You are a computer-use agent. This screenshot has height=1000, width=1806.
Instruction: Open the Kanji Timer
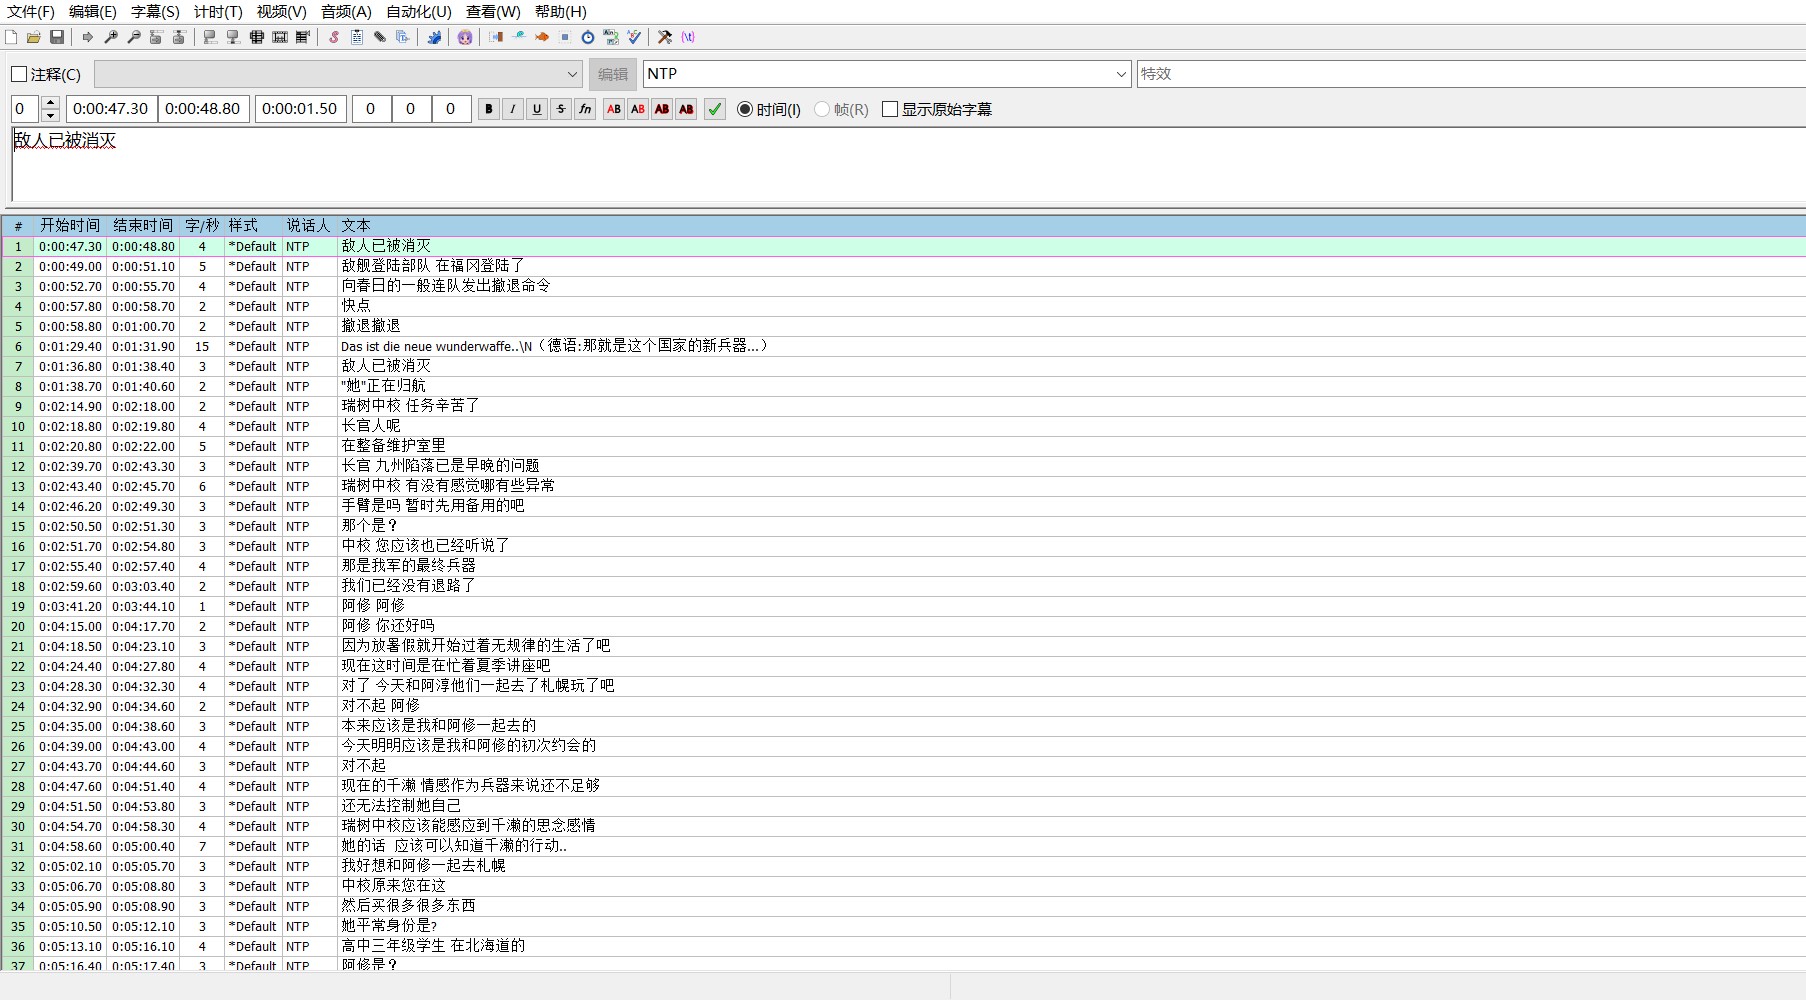[x=611, y=37]
